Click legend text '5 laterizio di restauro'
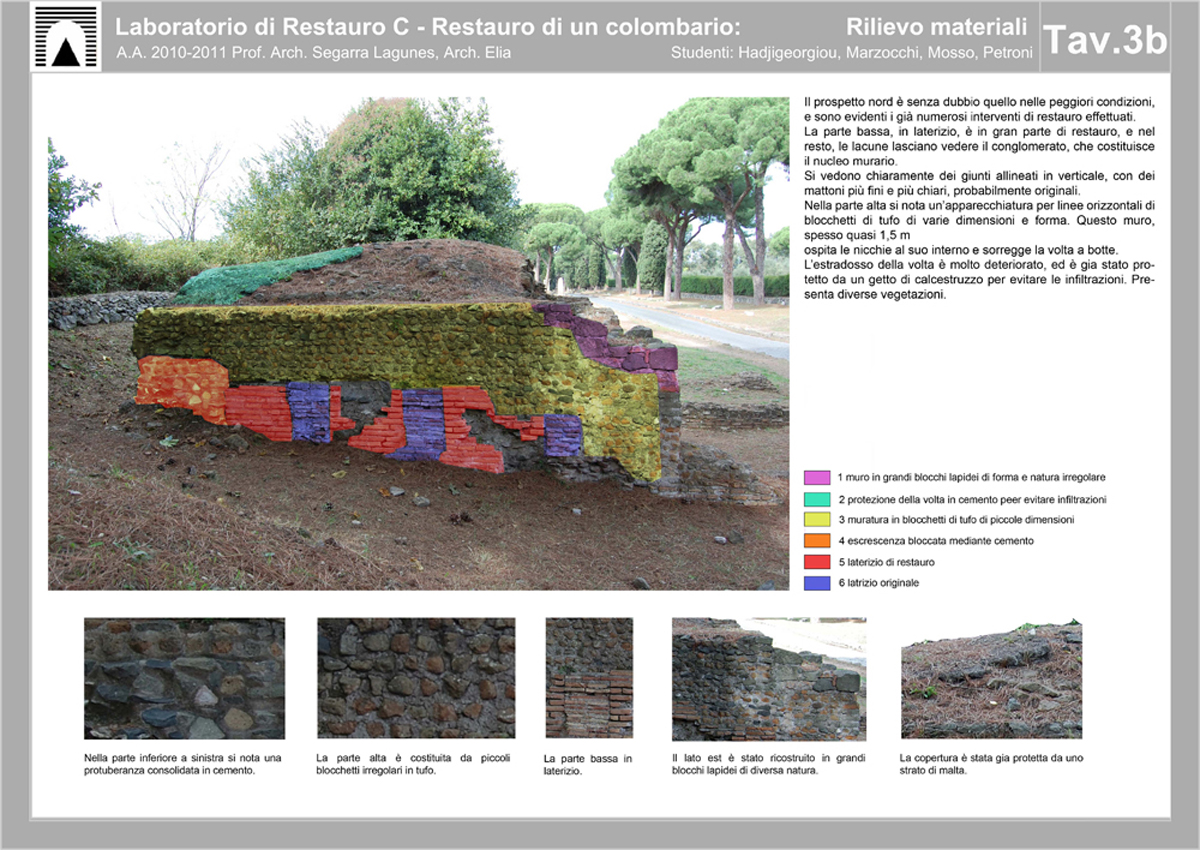Screen dimensions: 1200x850 tap(887, 562)
